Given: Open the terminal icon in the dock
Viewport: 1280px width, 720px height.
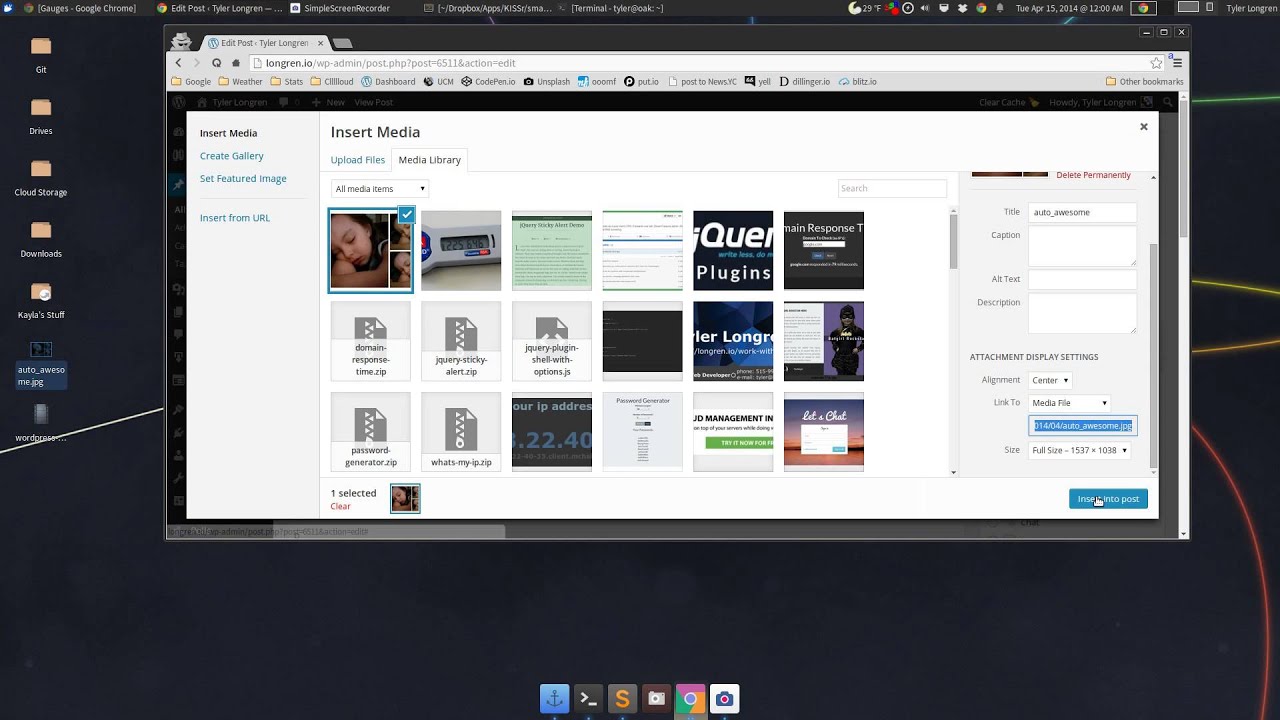Looking at the screenshot, I should pos(588,699).
